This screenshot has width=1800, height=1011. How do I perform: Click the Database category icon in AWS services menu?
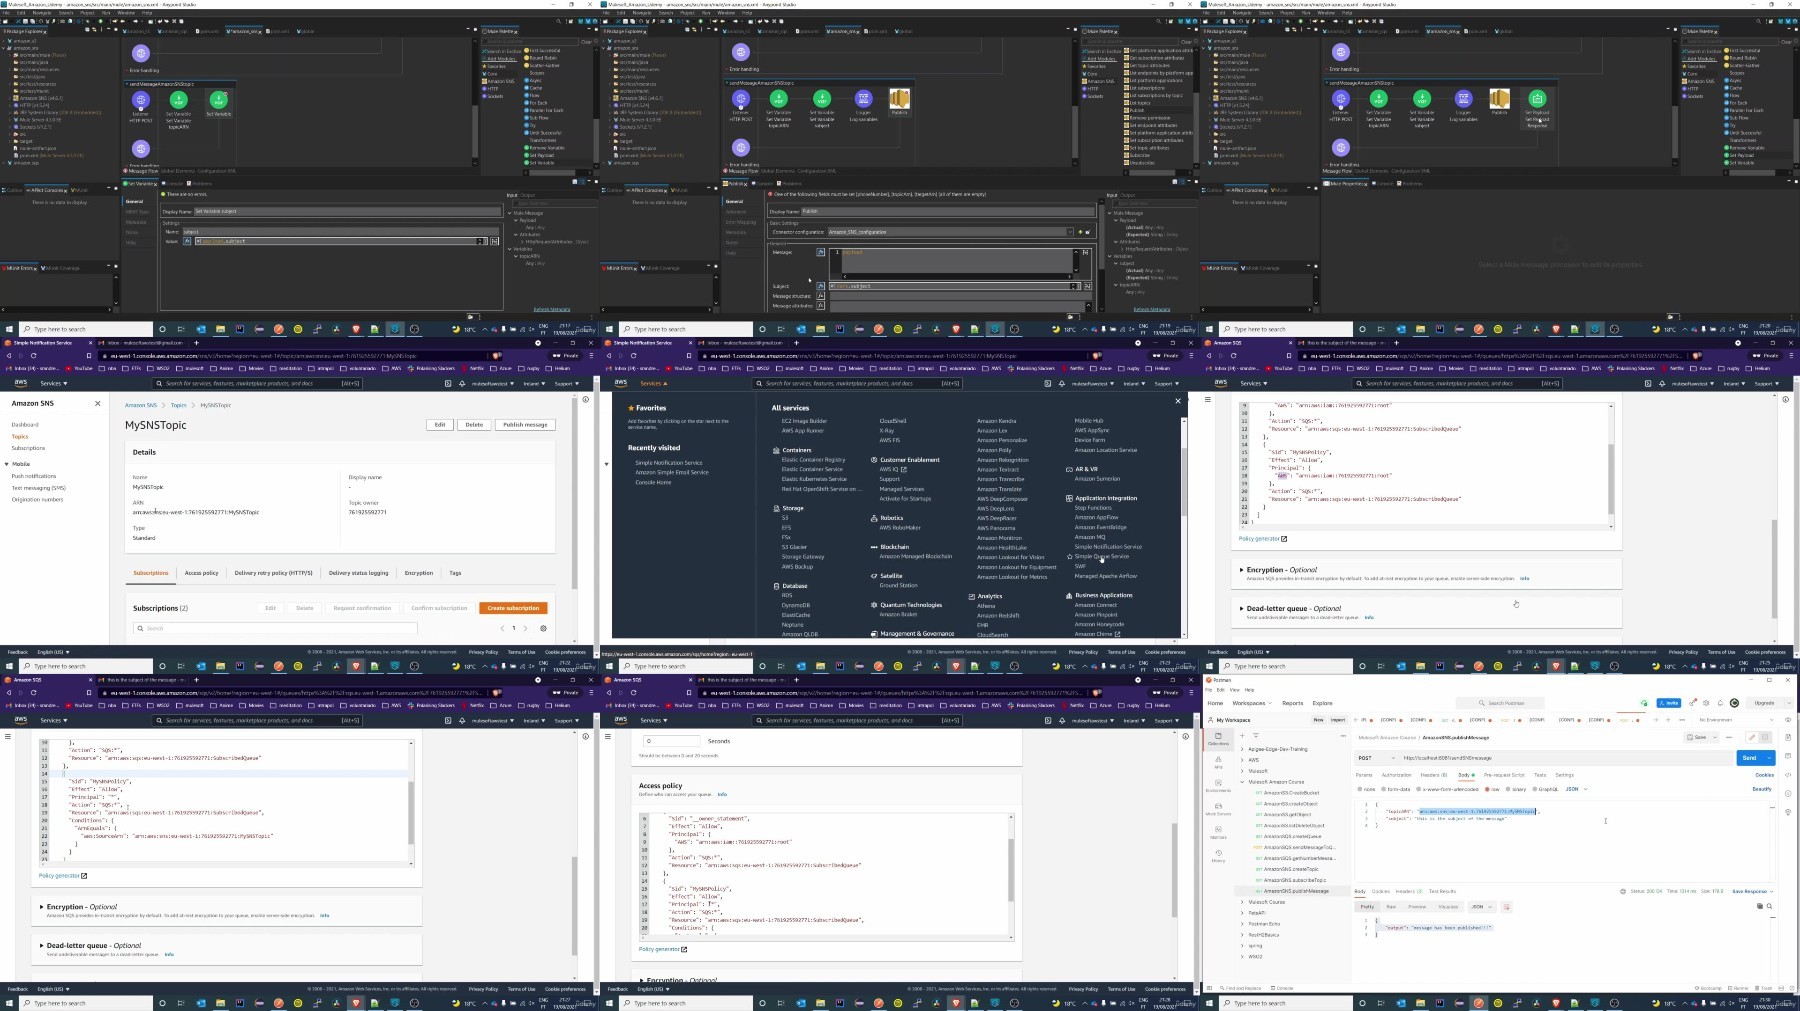775,586
